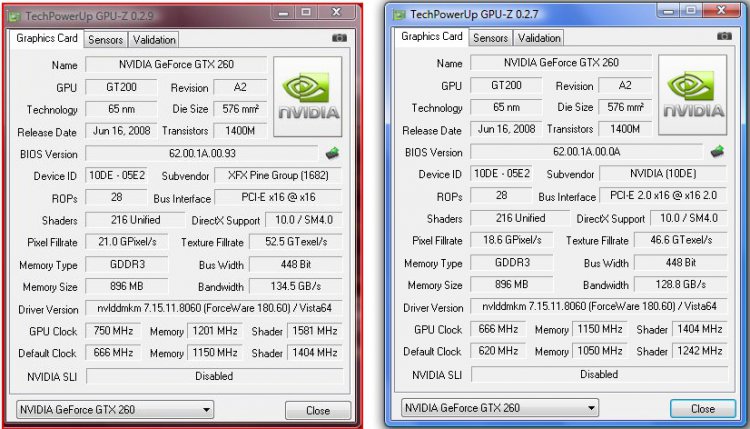This screenshot has width=750, height=429.
Task: Click Bus Width 448 Bit in GPU-Z 0.2.9
Action: click(x=296, y=264)
